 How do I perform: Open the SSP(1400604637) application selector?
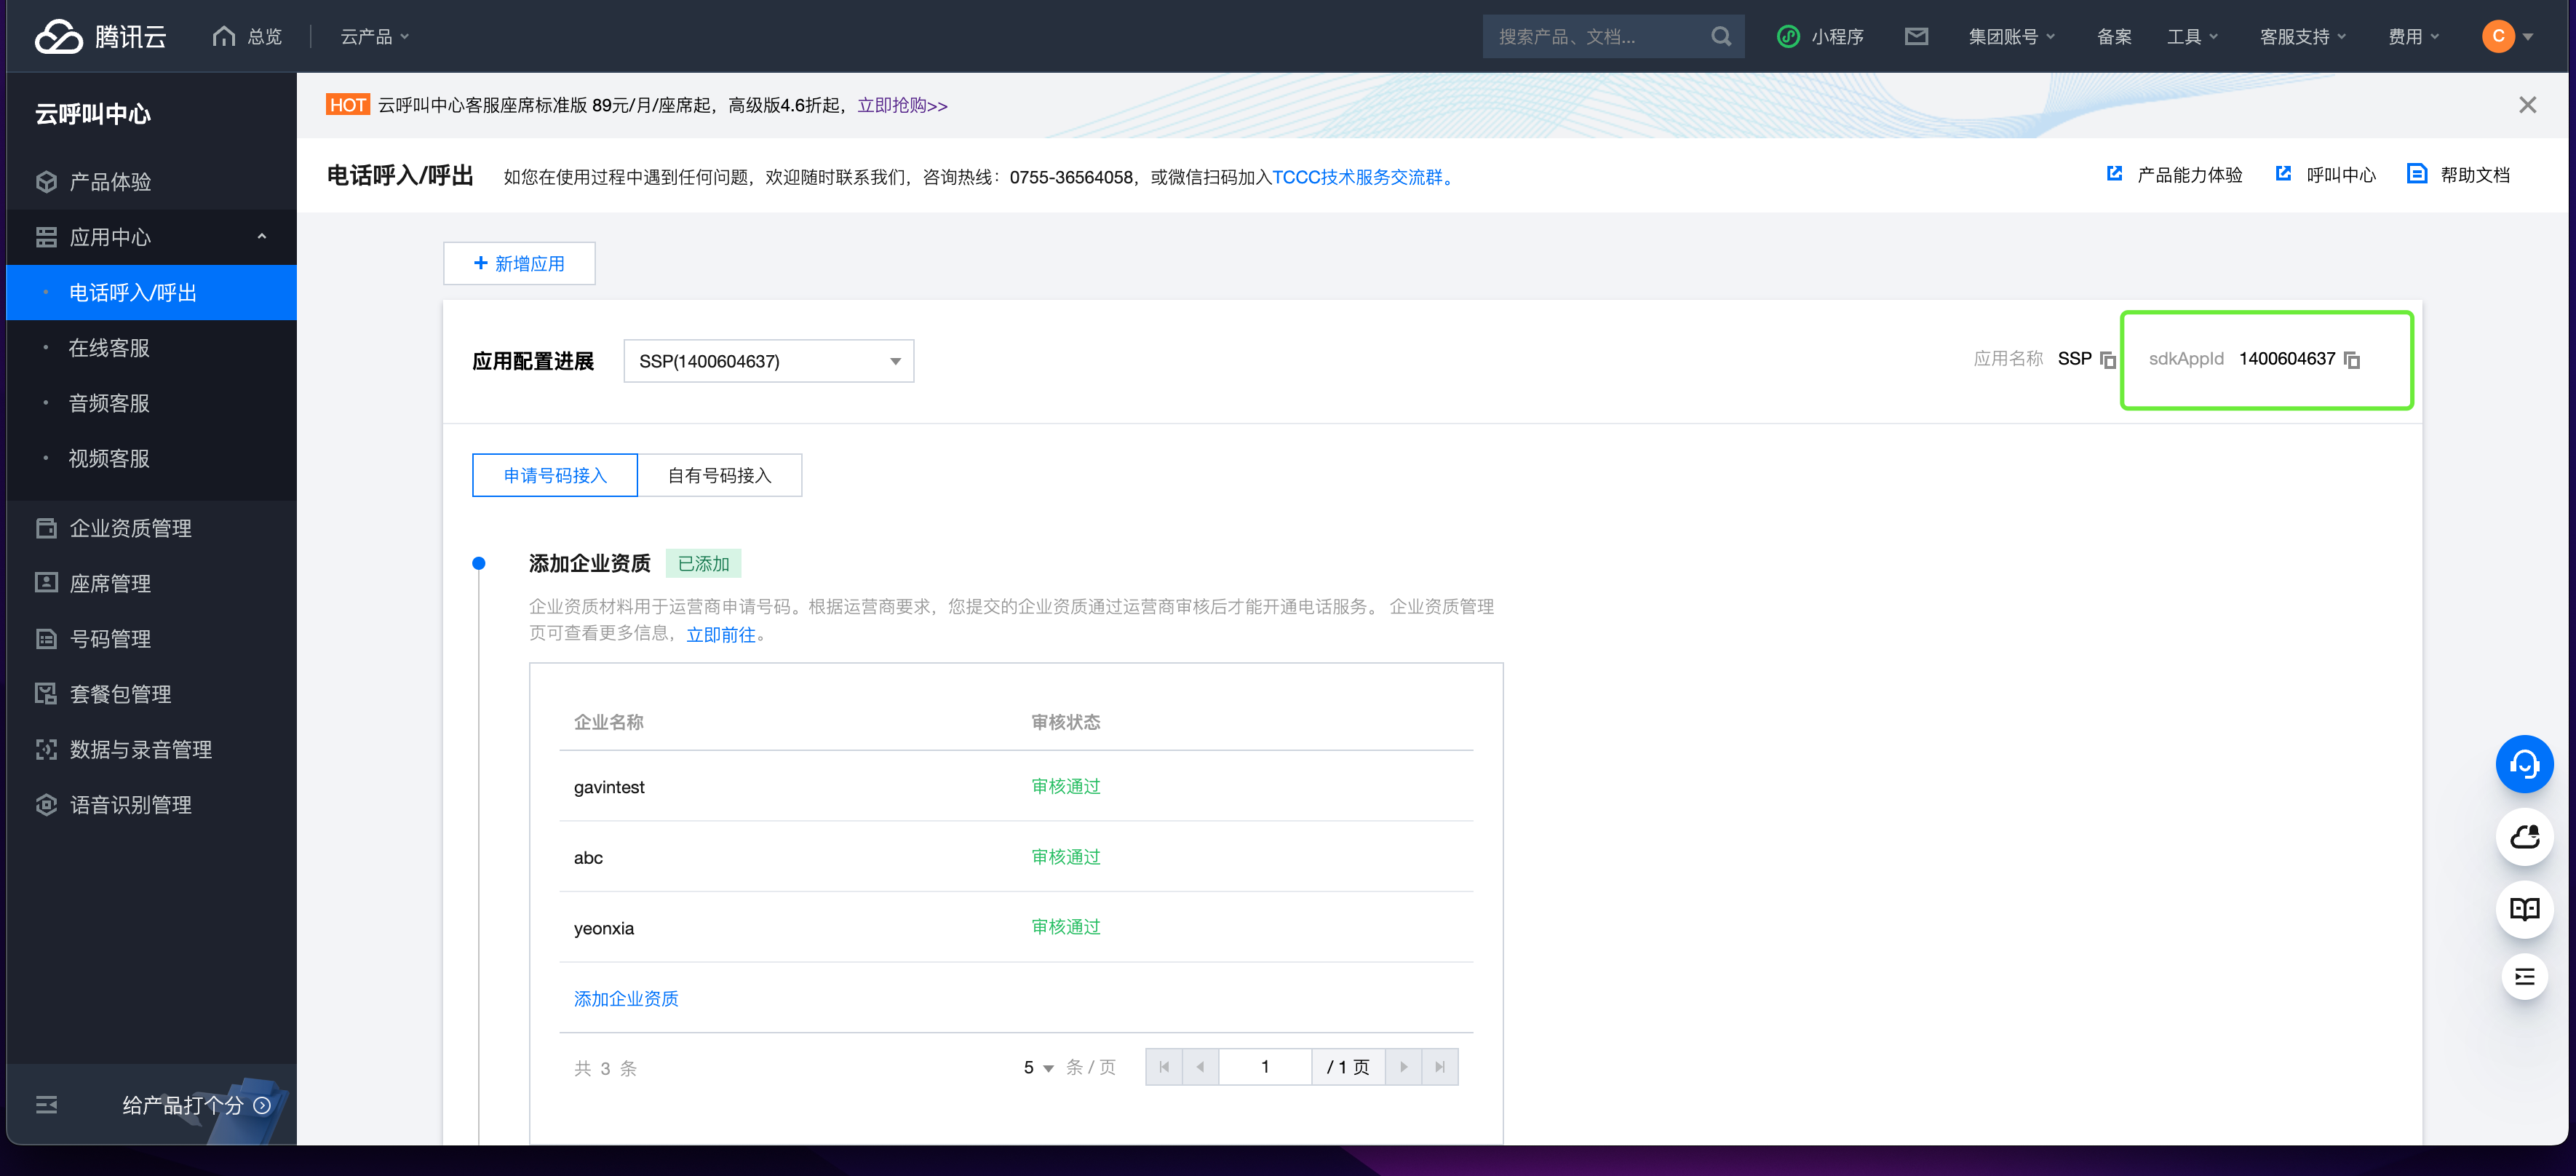coord(768,360)
